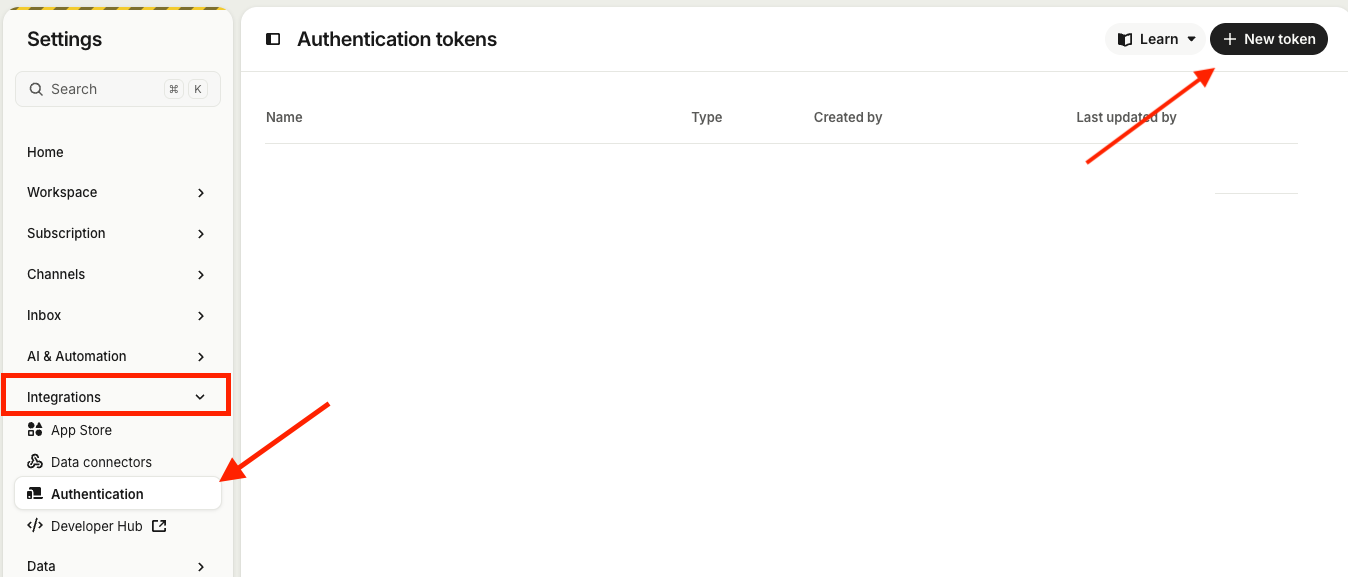Click the Authentication key icon
This screenshot has height=577, width=1348.
pos(35,494)
